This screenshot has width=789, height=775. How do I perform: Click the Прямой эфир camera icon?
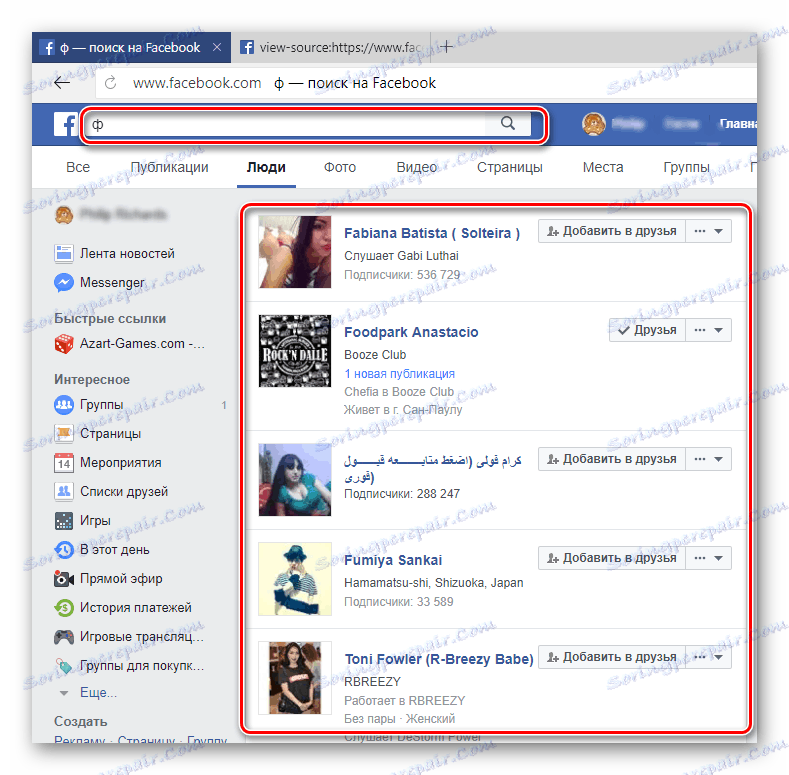(64, 579)
